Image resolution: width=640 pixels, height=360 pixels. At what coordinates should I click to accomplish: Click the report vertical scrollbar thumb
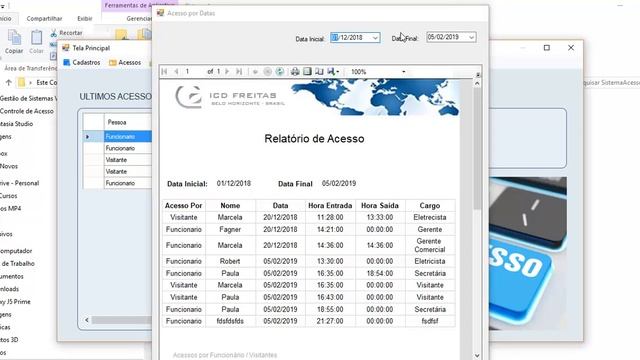477,149
